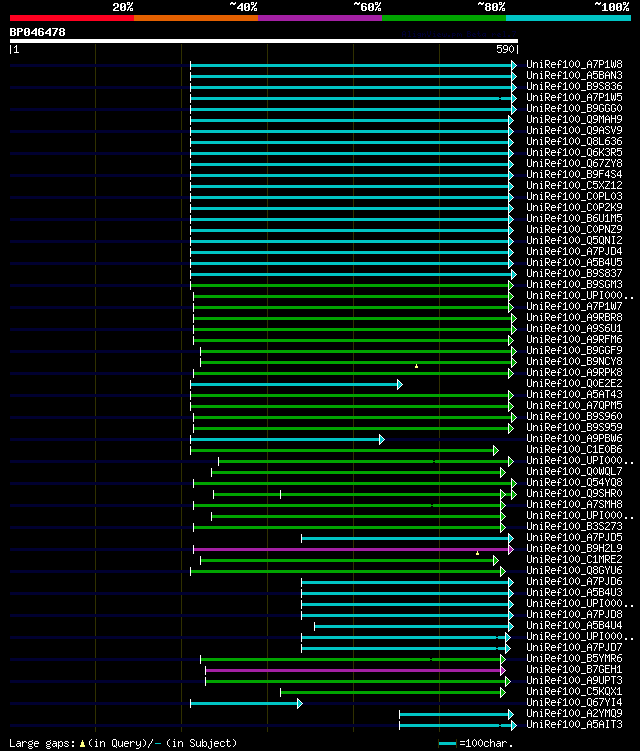Select the UniRef100_B9S959 hit name
Viewport: 640px width, 751px height.
tap(574, 428)
